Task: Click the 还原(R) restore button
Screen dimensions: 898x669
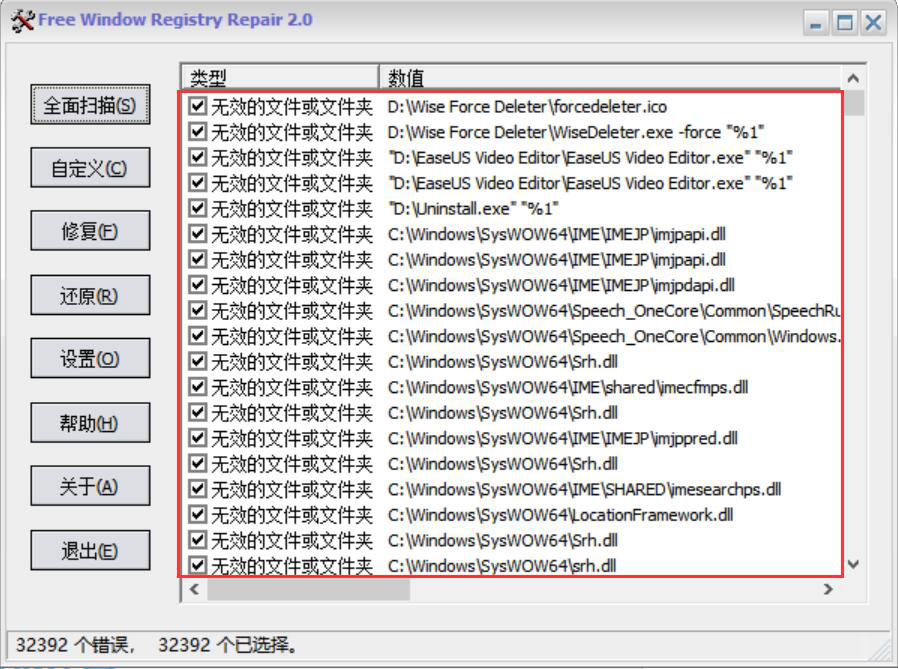Action: tap(90, 296)
